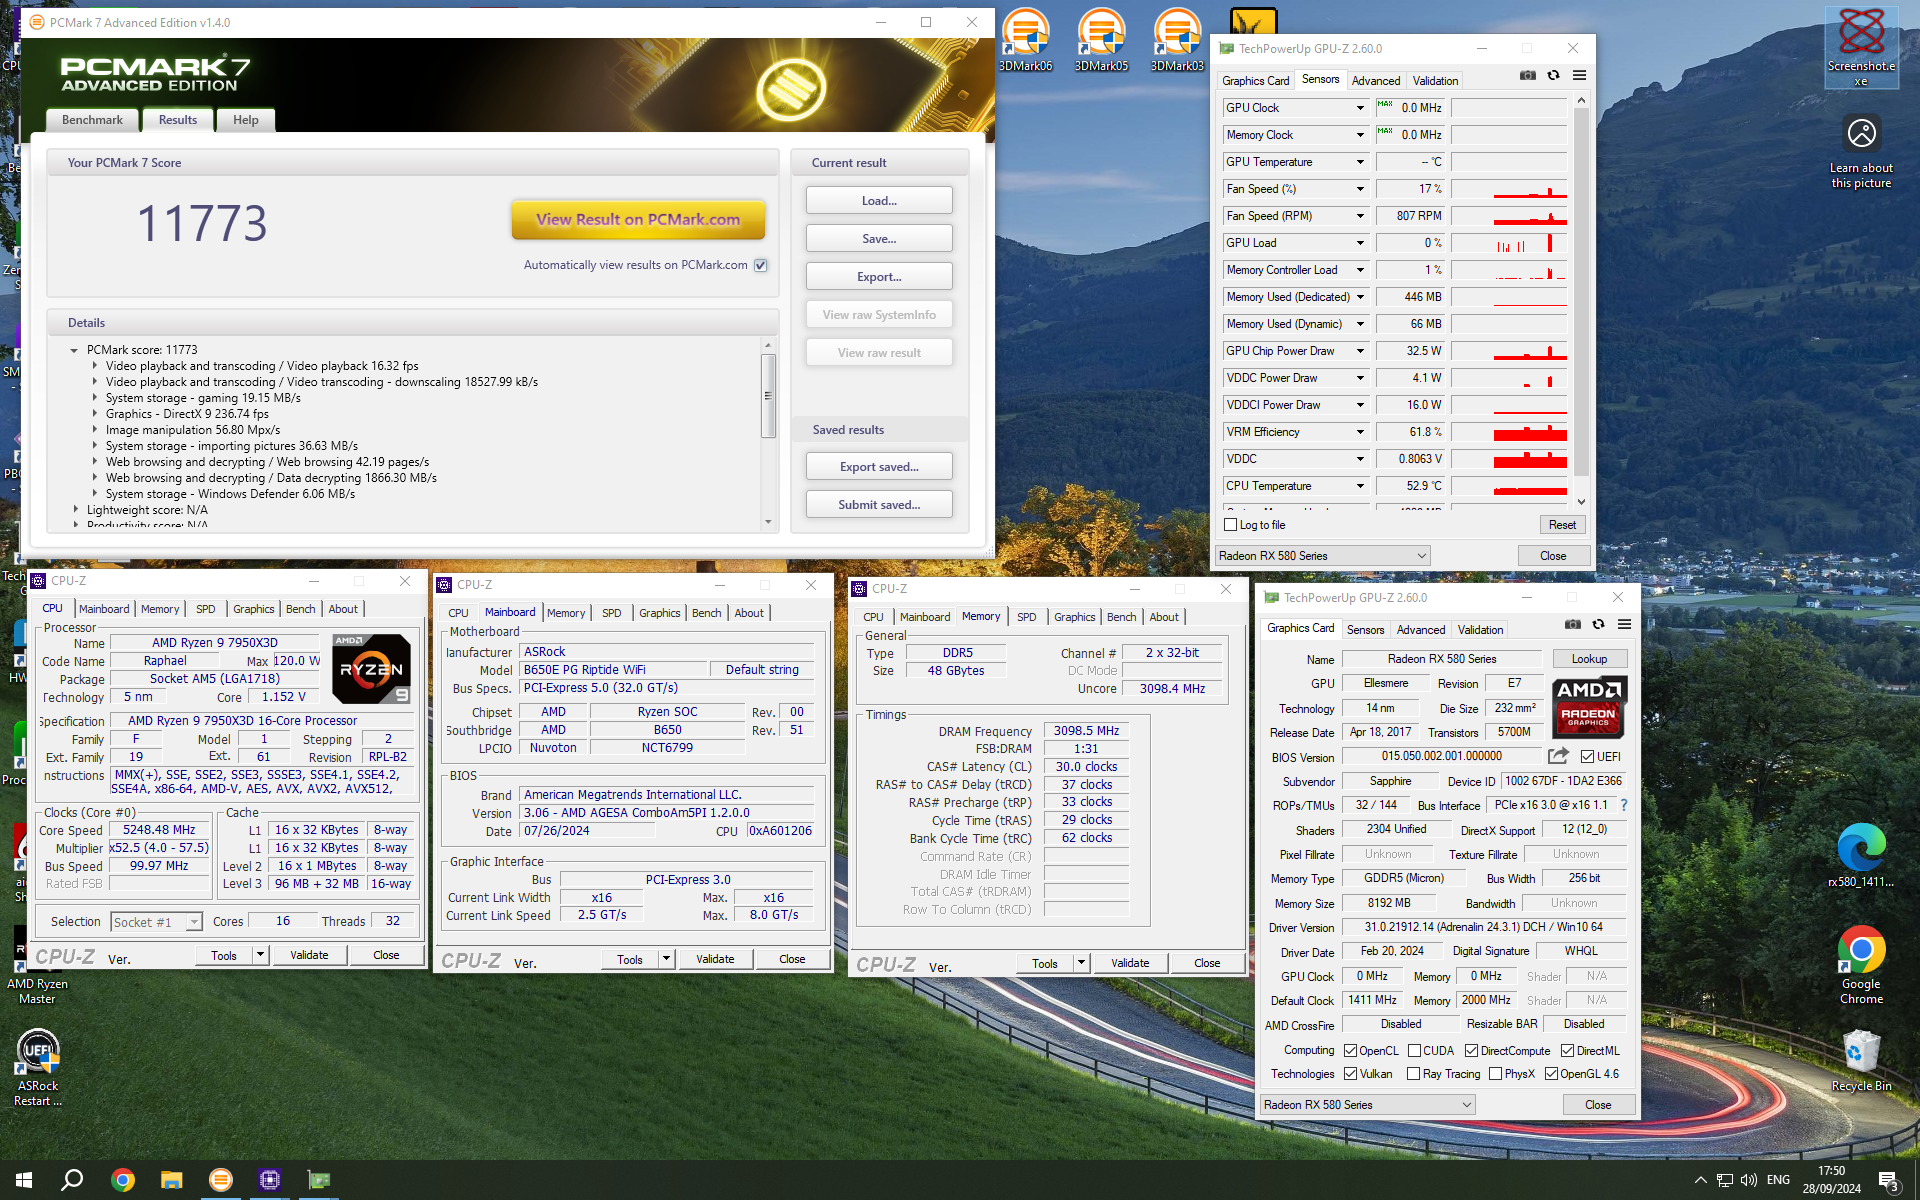Open Bench tab in CPU-Z Mainboard window
Viewport: 1920px width, 1200px height.
point(706,613)
